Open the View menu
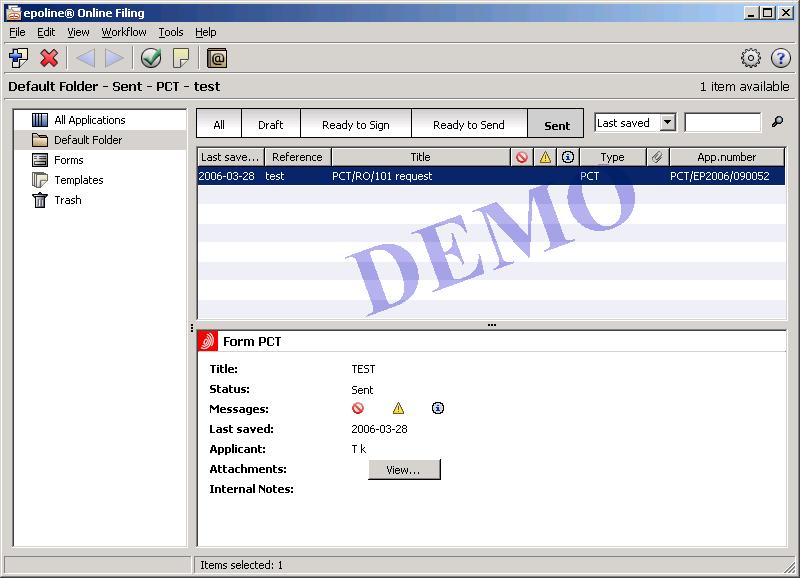 coord(78,32)
